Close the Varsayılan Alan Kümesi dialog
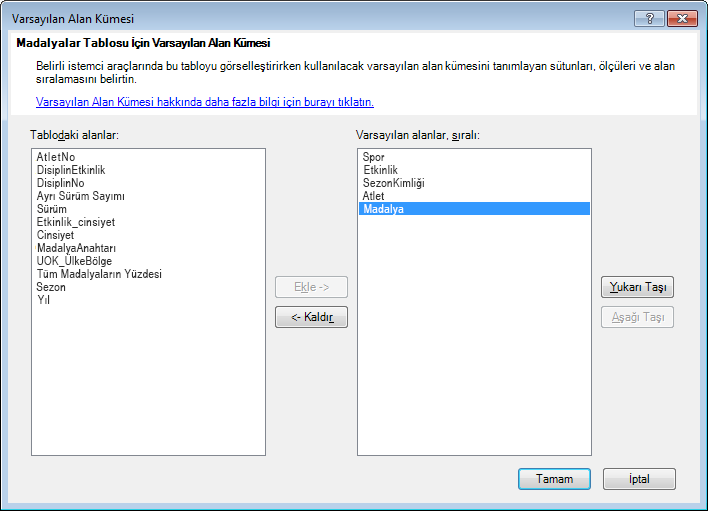708x511 pixels. click(682, 19)
